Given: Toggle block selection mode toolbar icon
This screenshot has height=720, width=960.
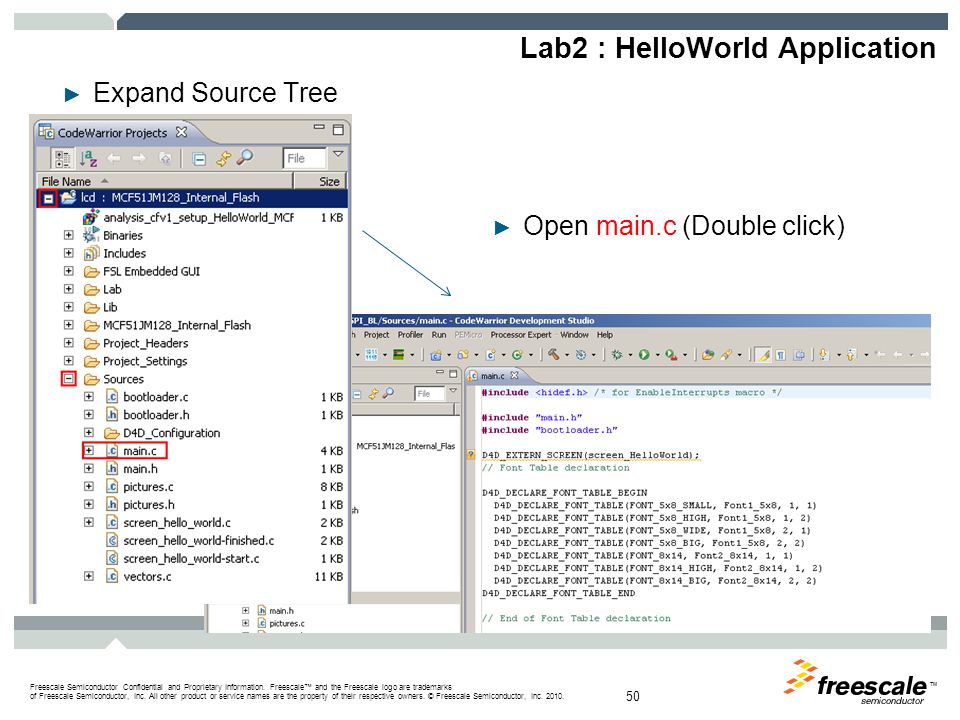Looking at the screenshot, I should 799,354.
